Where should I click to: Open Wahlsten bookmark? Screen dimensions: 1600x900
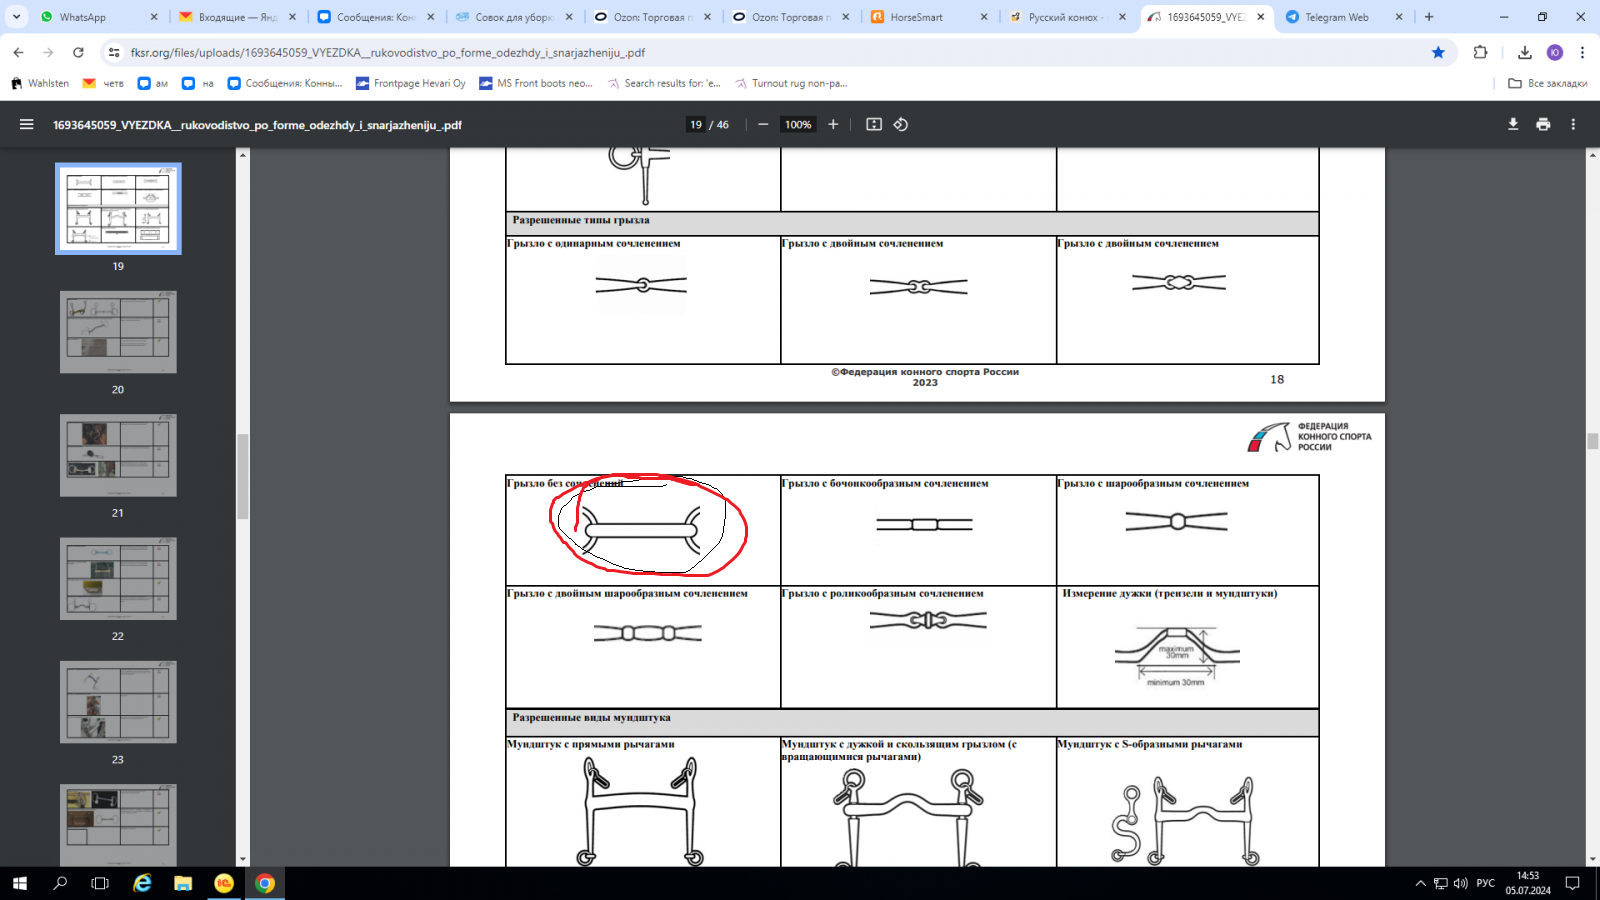click(40, 83)
